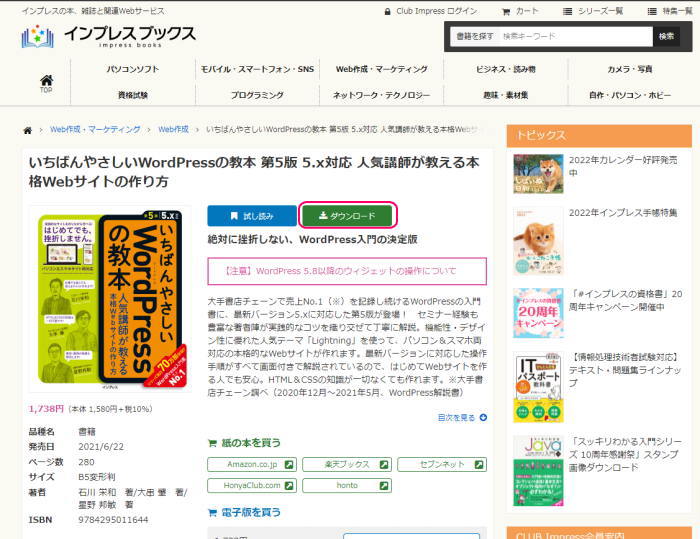
Task: Buy from 楽天ブックス
Action: (x=347, y=464)
